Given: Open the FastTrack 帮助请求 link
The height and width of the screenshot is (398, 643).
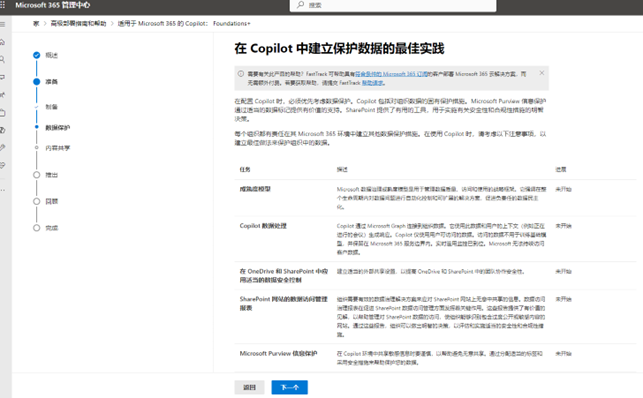Looking at the screenshot, I should coord(372,83).
